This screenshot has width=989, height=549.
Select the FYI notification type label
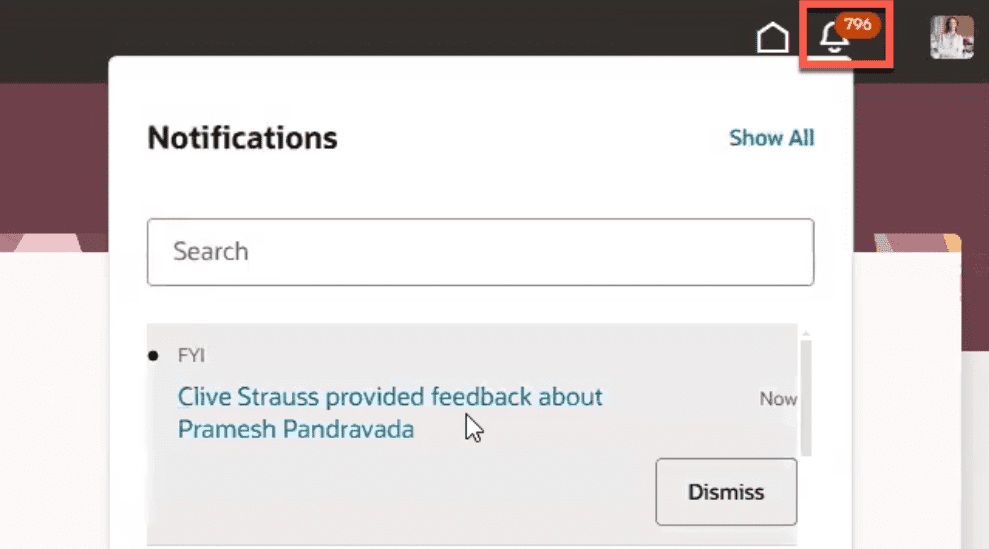click(x=191, y=355)
